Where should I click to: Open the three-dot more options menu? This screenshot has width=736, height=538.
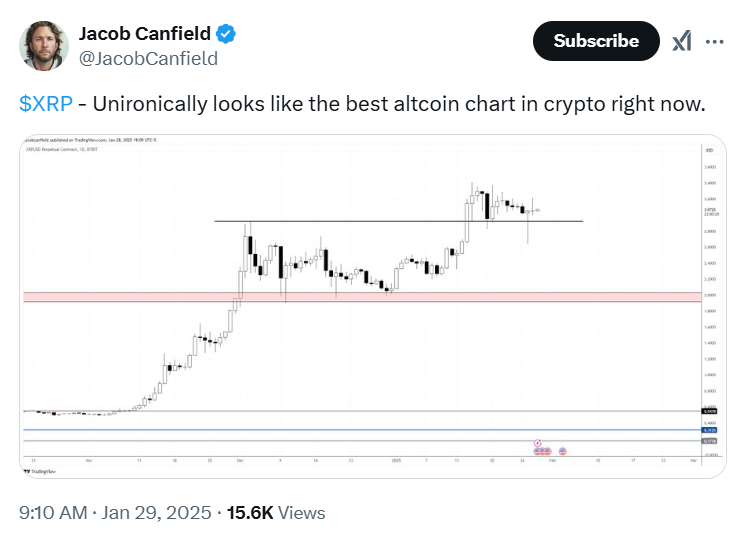tap(714, 42)
